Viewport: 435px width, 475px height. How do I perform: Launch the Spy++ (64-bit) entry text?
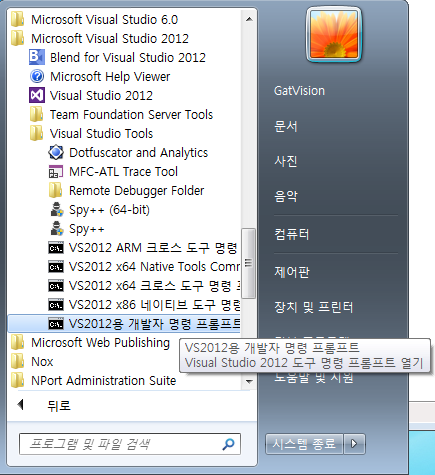click(109, 210)
